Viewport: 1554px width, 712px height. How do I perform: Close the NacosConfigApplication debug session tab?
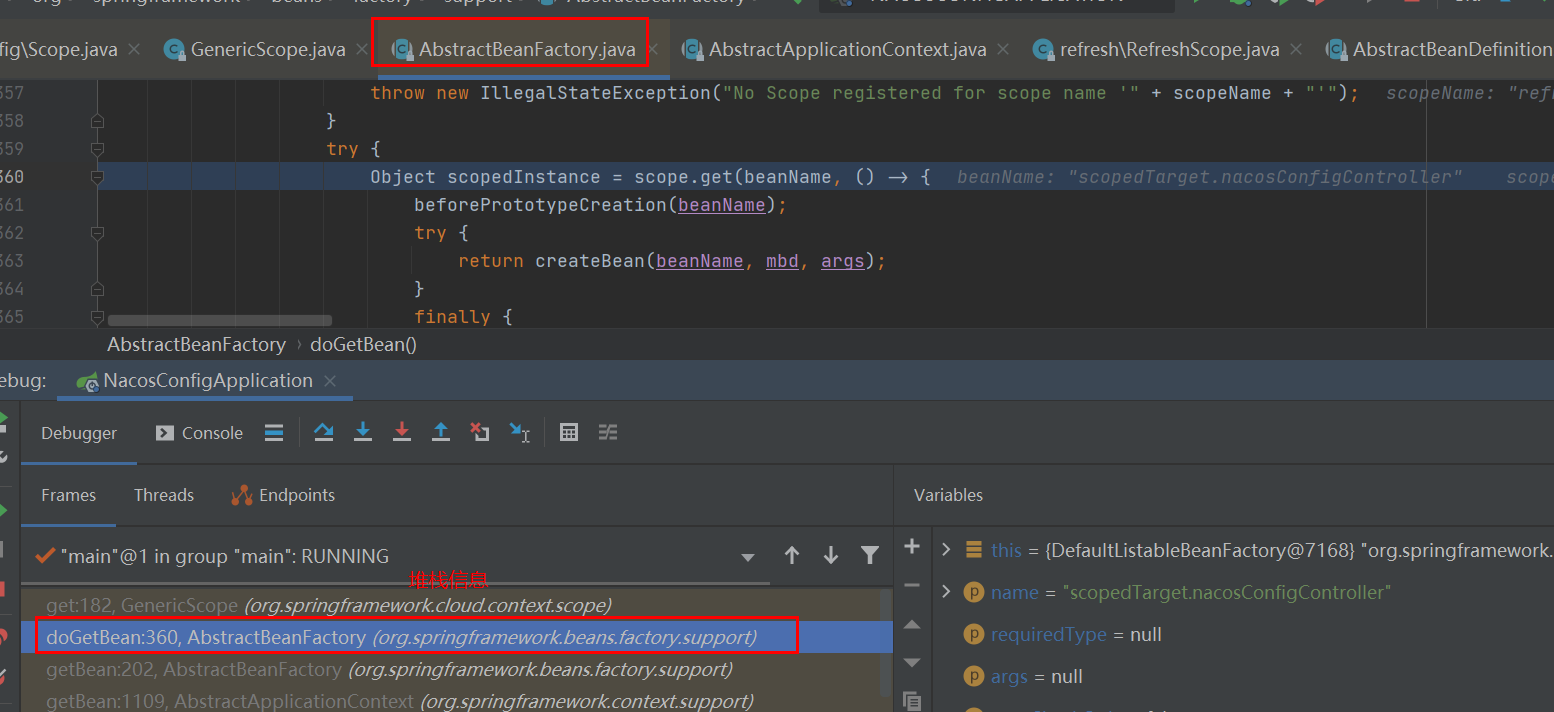tap(330, 381)
